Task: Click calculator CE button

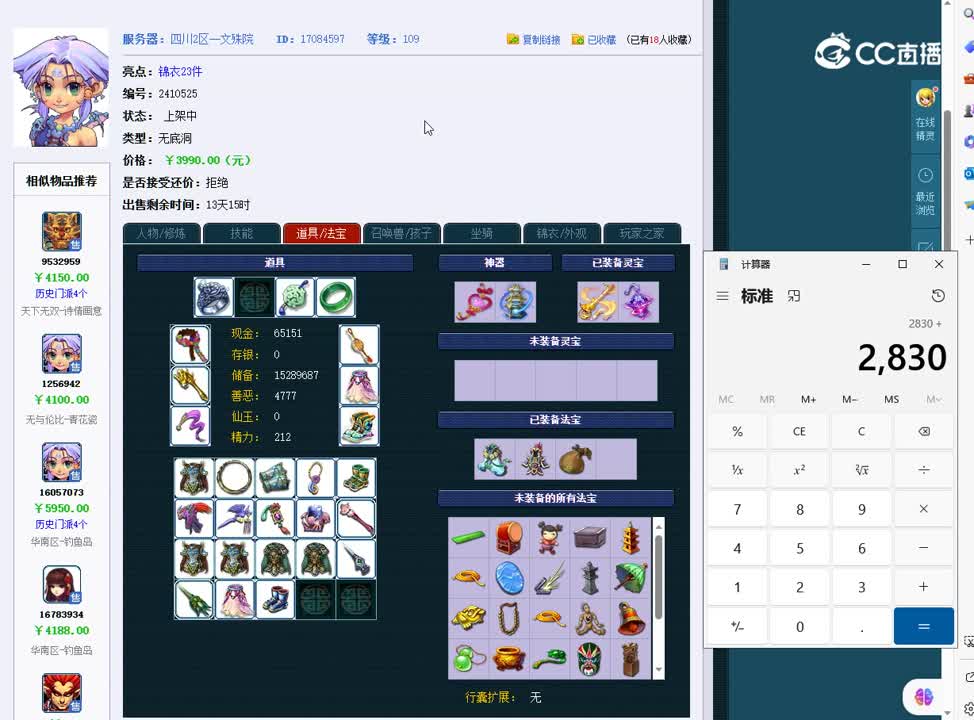Action: coord(799,431)
